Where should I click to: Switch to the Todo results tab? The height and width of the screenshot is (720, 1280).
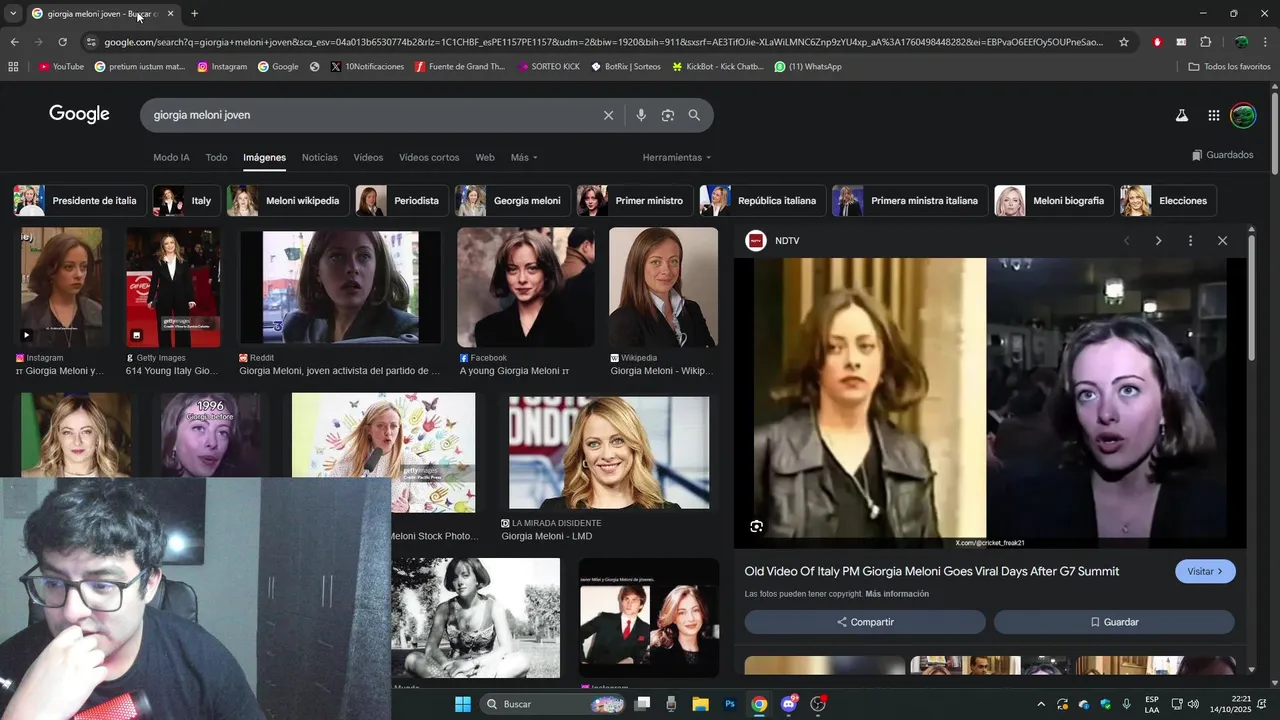tap(216, 158)
